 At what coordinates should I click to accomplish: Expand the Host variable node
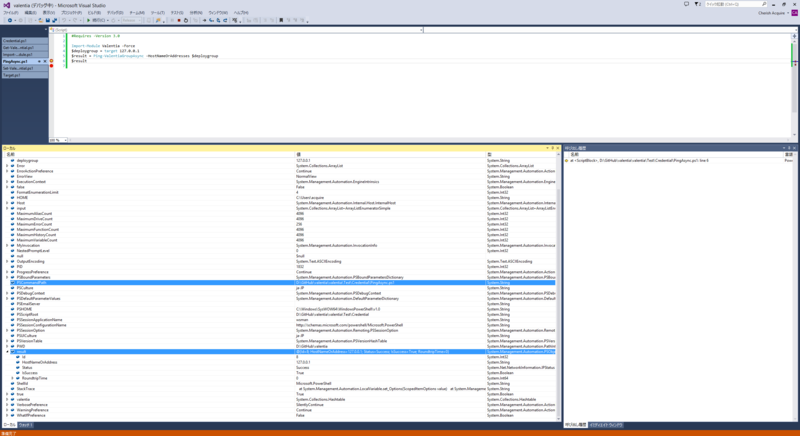tap(7, 203)
